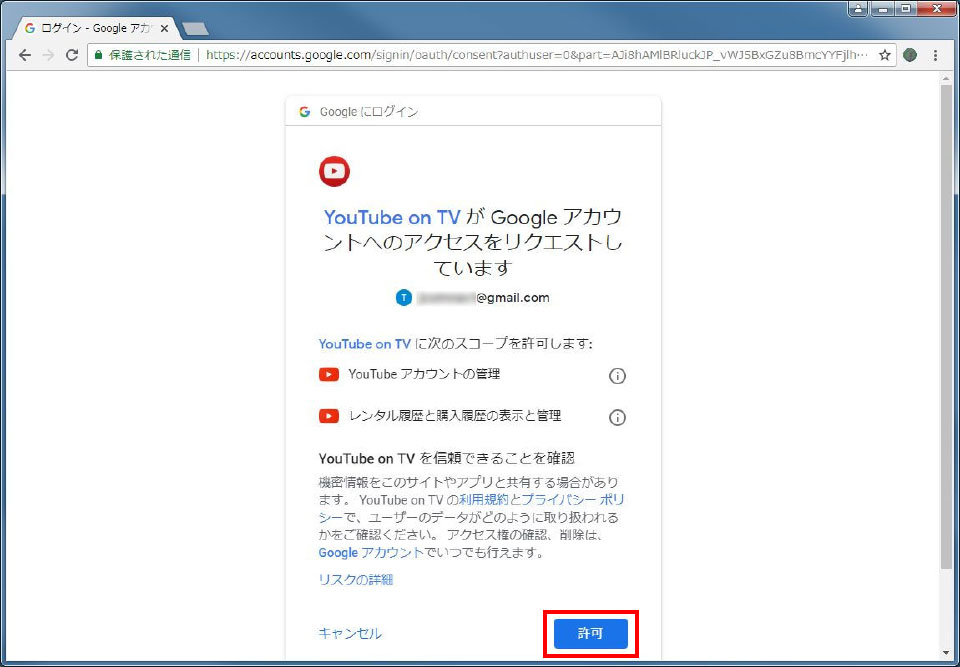Click the scrollbar up arrow

click(x=947, y=76)
